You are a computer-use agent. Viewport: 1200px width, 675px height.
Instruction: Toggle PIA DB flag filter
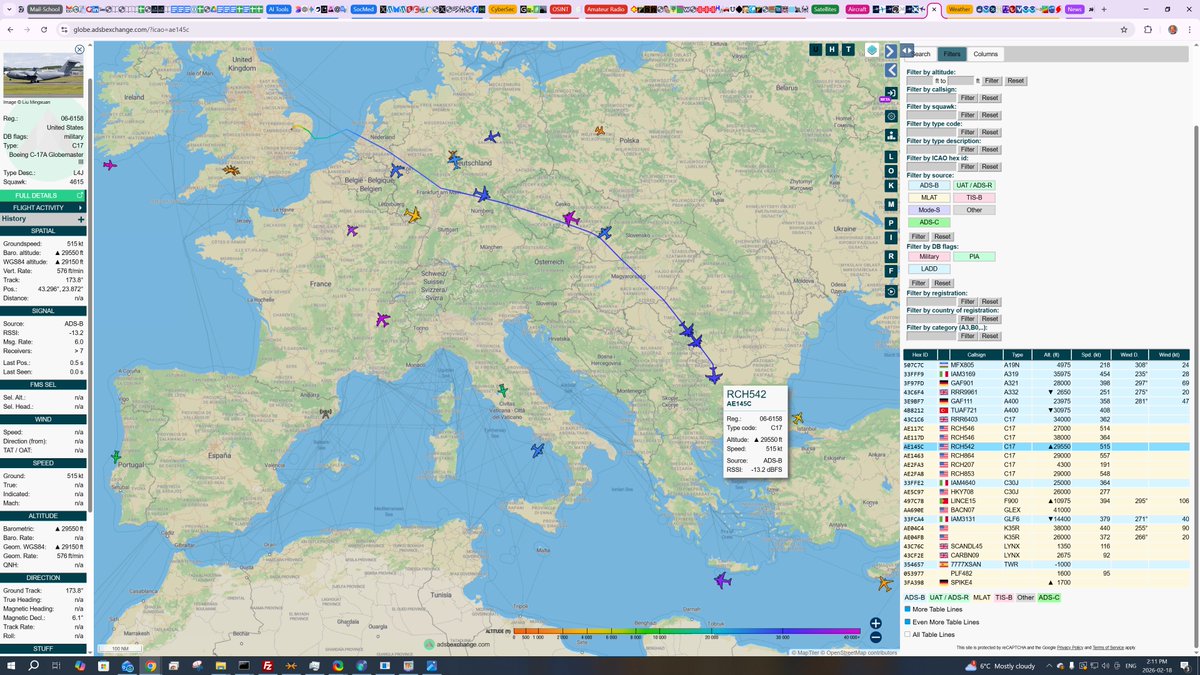[975, 257]
